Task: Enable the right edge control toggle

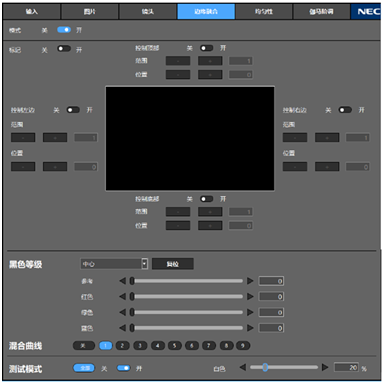Action: (x=345, y=110)
